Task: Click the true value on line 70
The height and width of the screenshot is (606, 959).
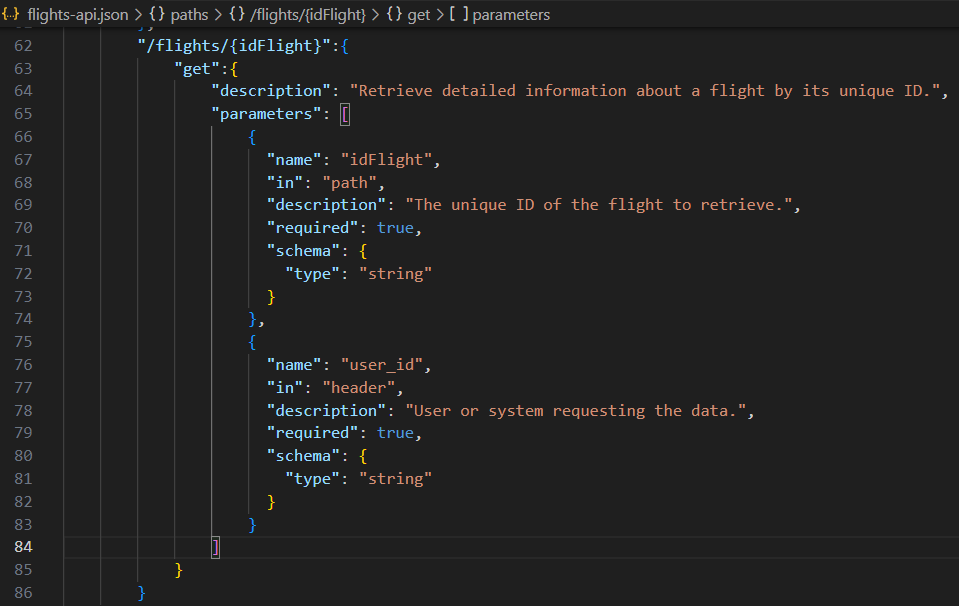Action: [x=395, y=228]
